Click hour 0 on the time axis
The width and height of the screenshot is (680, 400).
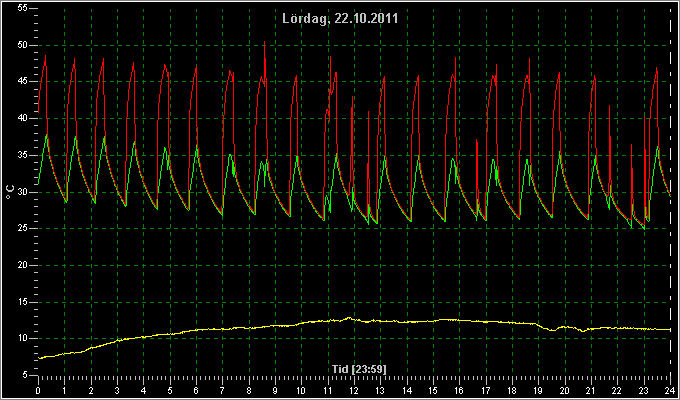pyautogui.click(x=38, y=390)
